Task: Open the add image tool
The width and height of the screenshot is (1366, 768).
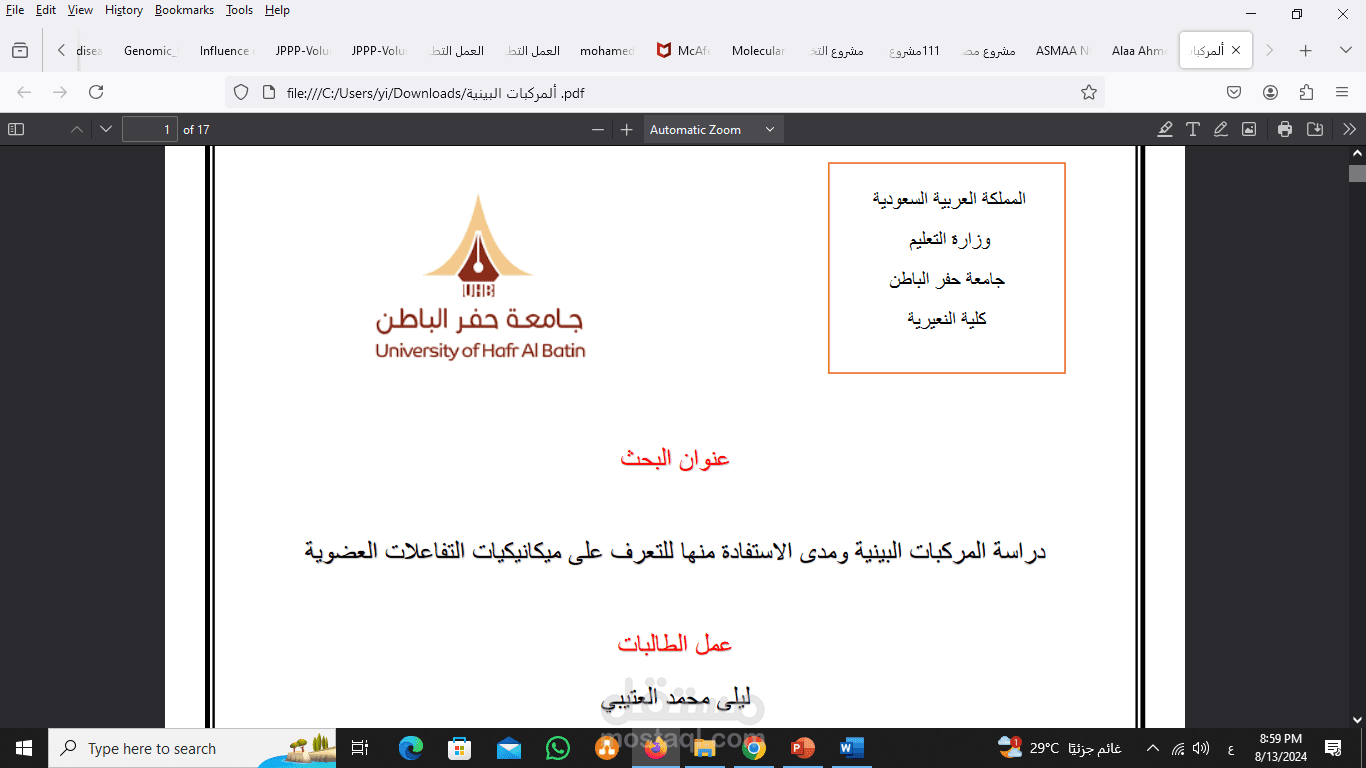Action: point(1248,128)
